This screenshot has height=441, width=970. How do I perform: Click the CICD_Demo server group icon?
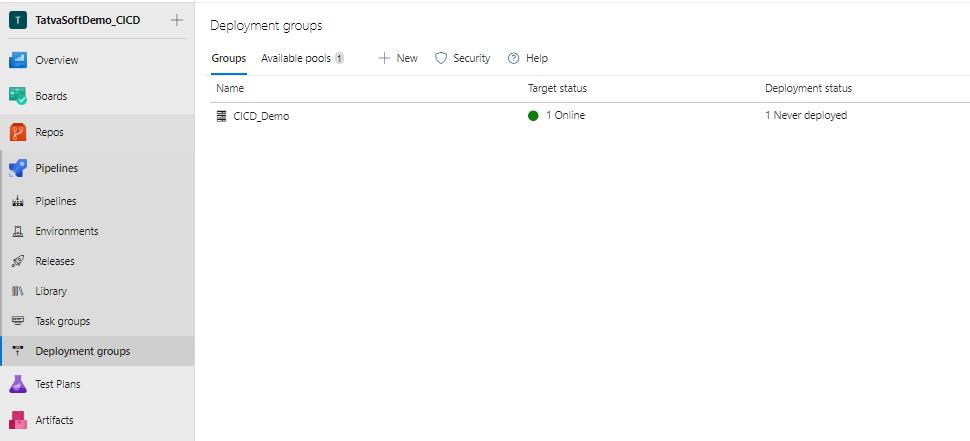pyautogui.click(x=221, y=116)
